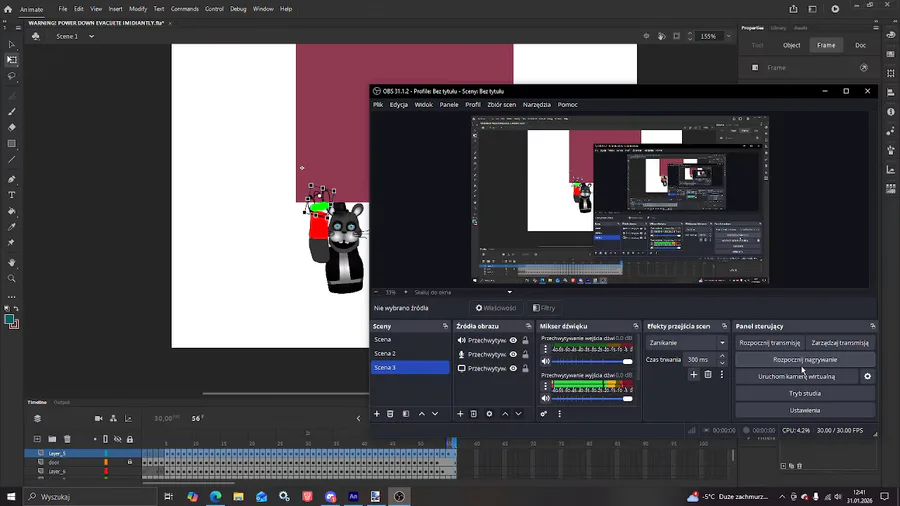Image resolution: width=900 pixels, height=506 pixels.
Task: Remove the selected scene in OBS
Action: pos(390,414)
